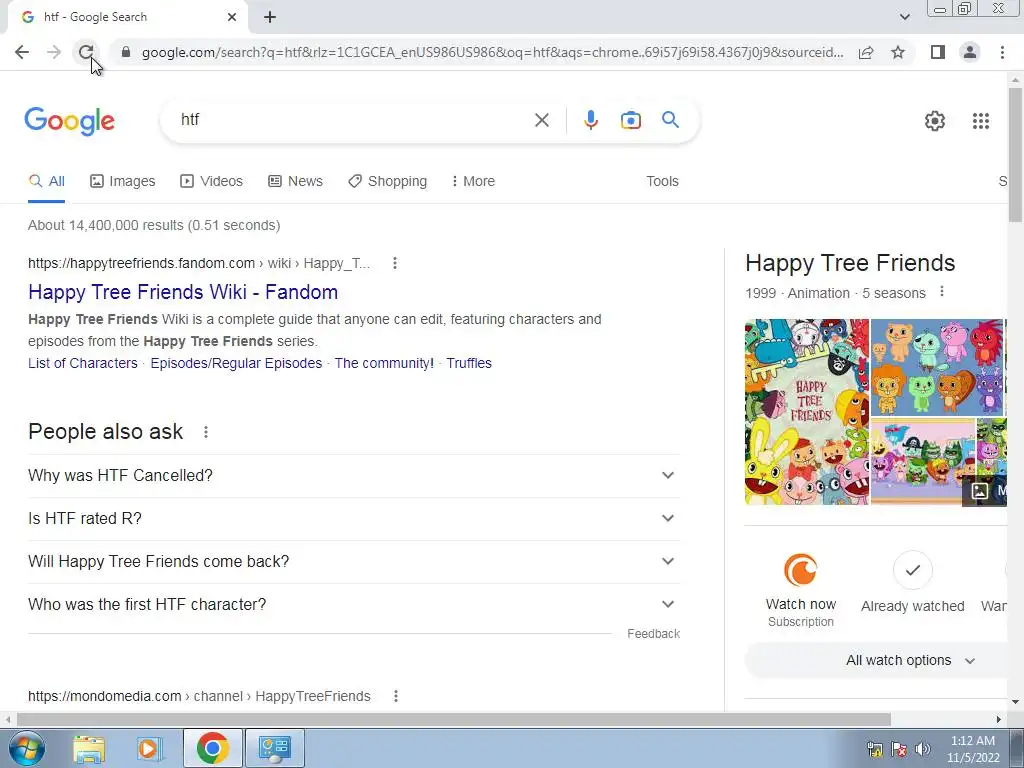Screen dimensions: 1024x768
Task: Click the mondomedia.com result URL
Action: point(199,696)
